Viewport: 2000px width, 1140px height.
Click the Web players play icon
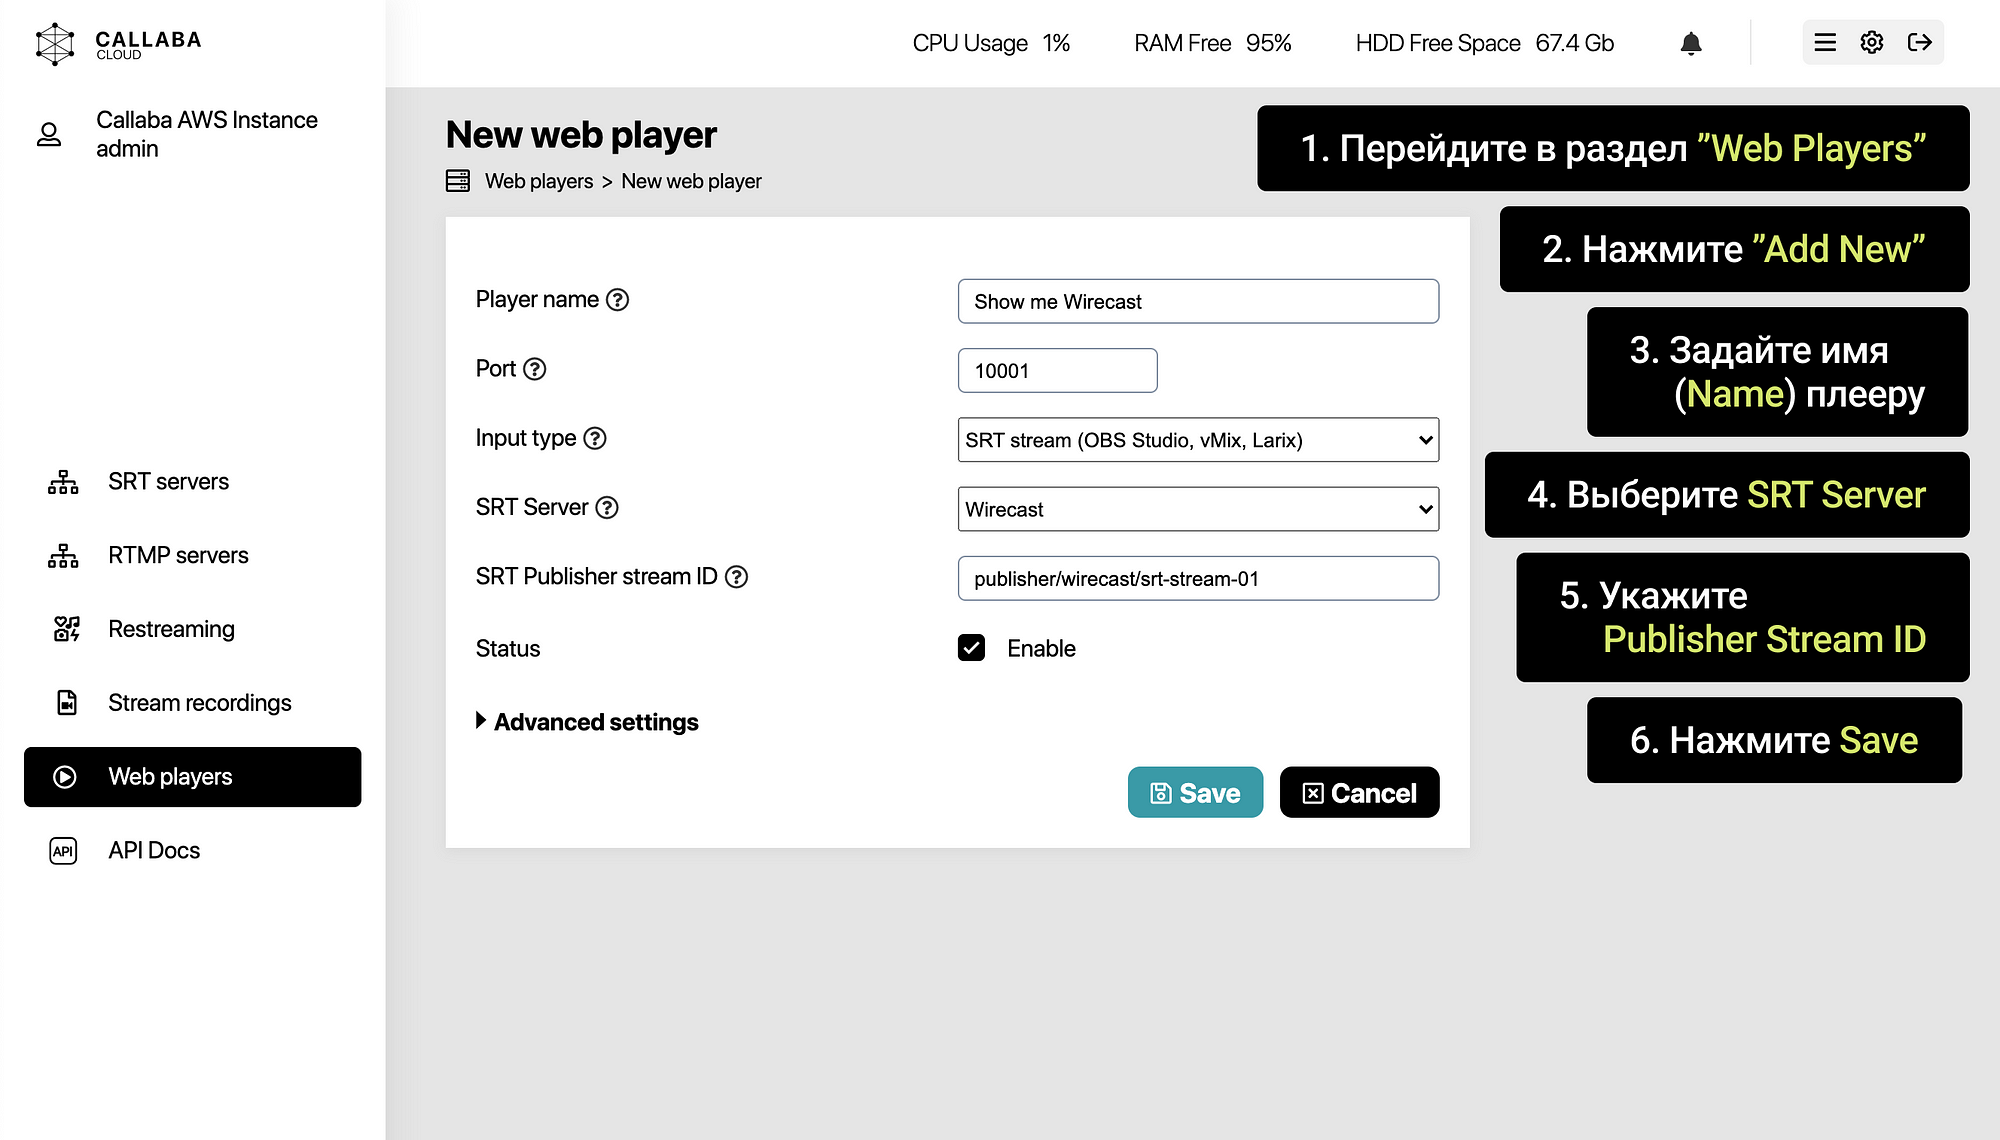coord(65,777)
